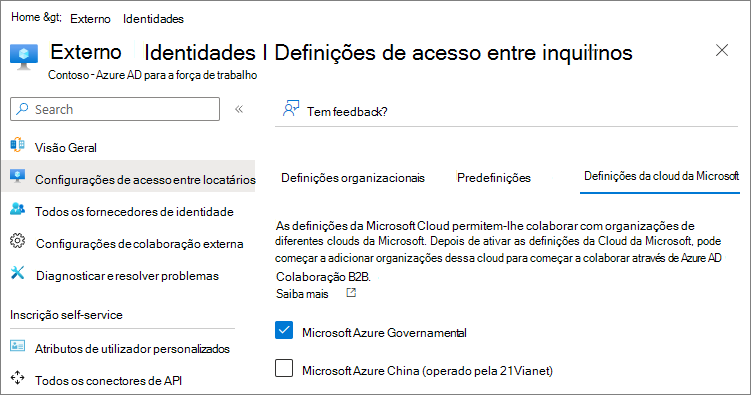Image resolution: width=751 pixels, height=395 pixels.
Task: Click the cross-tenant access settings monitor icon
Action: [18, 176]
